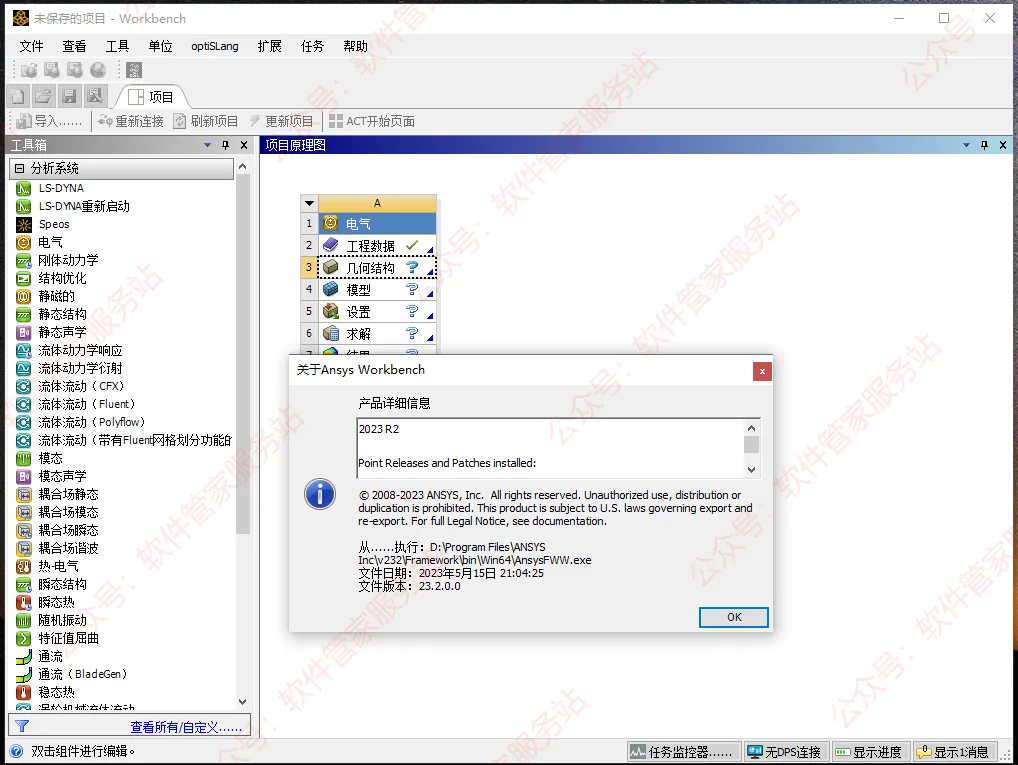Select the 随机振动 system icon
Image resolution: width=1018 pixels, height=765 pixels.
pos(23,621)
